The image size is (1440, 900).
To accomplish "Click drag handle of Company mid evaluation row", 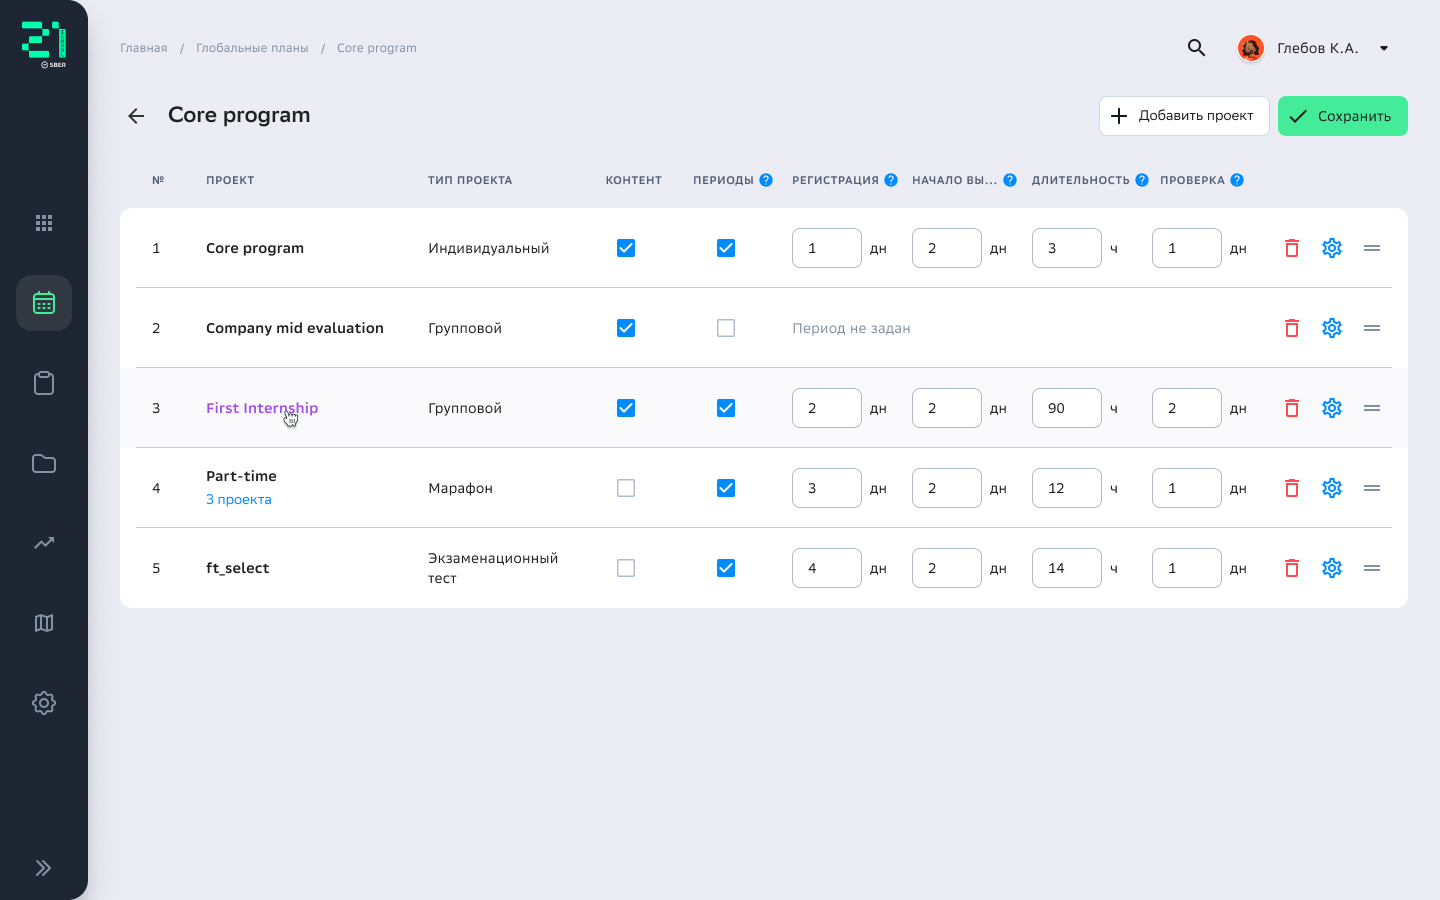I will click(1372, 328).
